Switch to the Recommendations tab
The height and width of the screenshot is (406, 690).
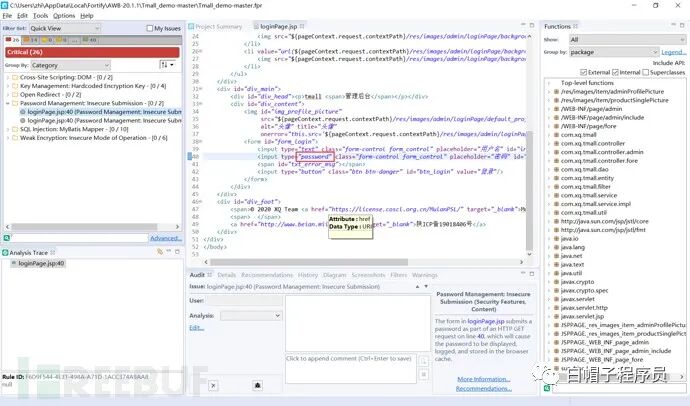tap(267, 275)
